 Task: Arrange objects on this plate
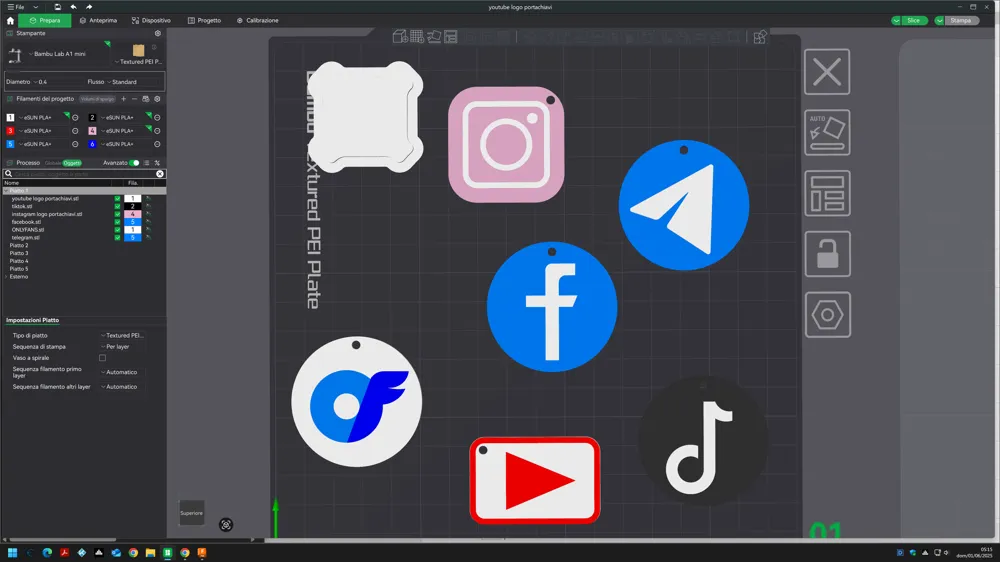click(827, 193)
